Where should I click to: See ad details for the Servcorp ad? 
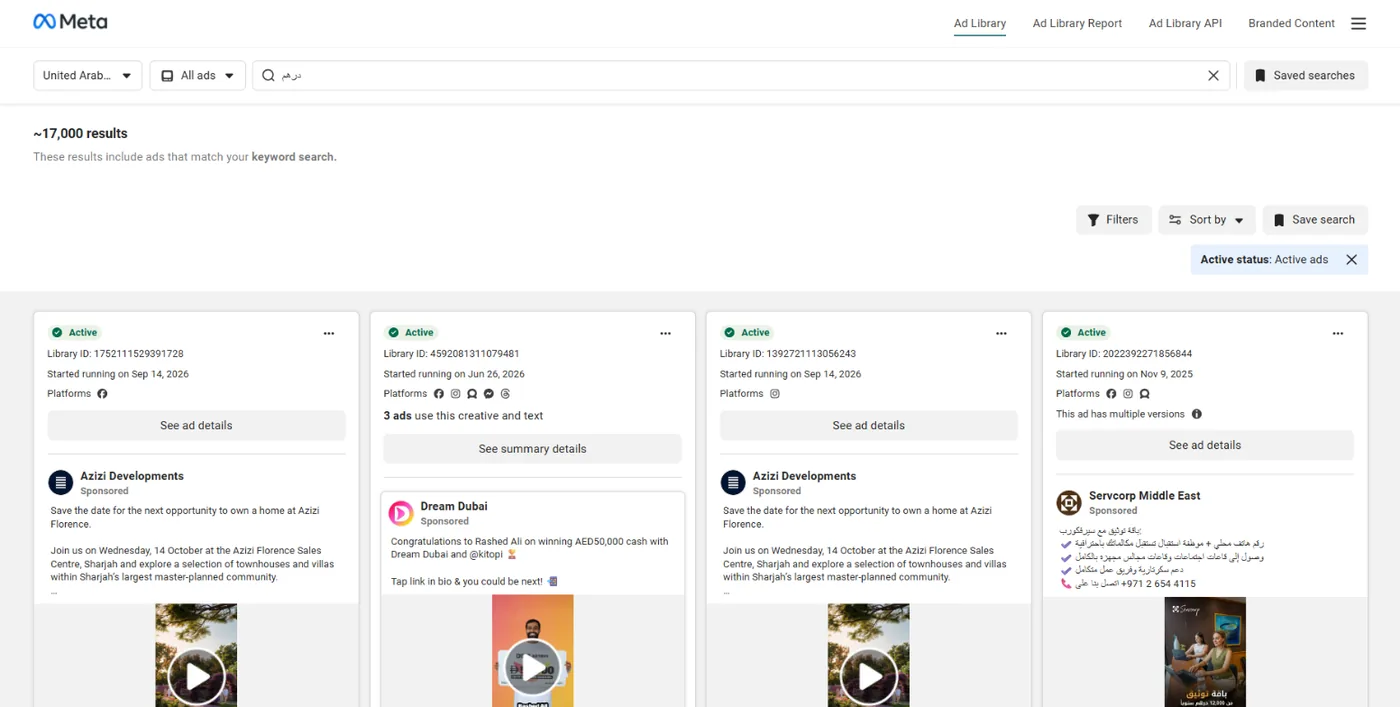(x=1205, y=445)
